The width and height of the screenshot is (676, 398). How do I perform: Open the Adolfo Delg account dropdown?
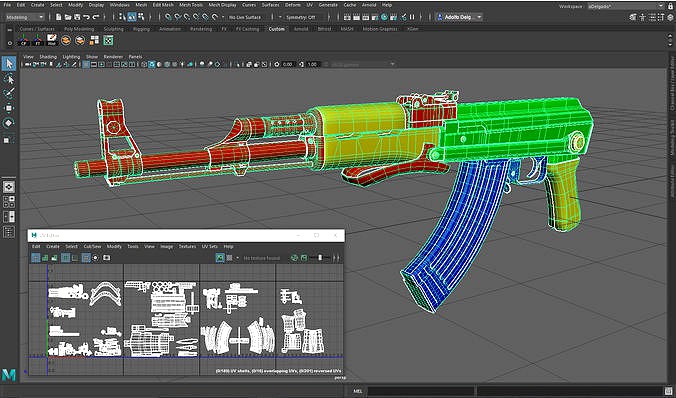pyautogui.click(x=459, y=17)
